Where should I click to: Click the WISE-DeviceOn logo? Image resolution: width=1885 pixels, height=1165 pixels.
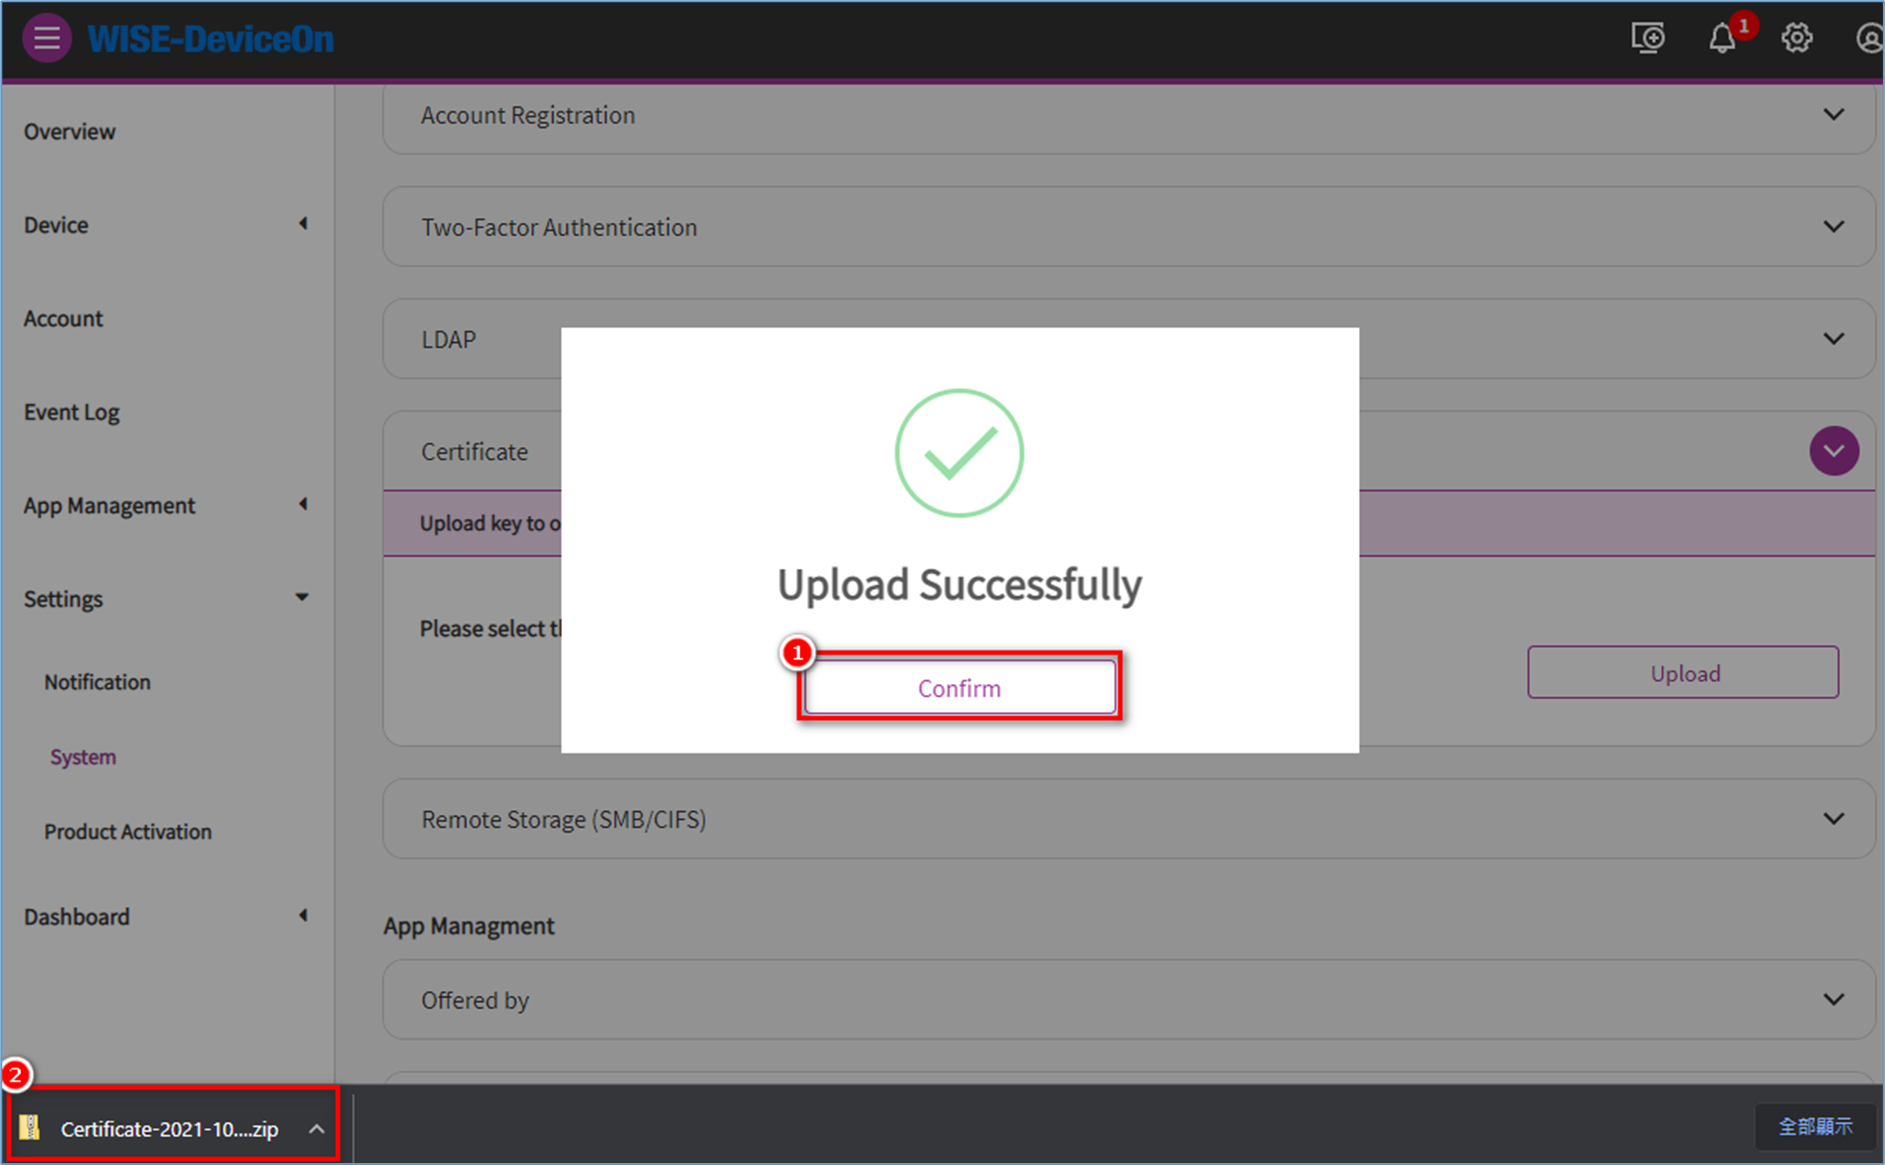click(x=211, y=39)
